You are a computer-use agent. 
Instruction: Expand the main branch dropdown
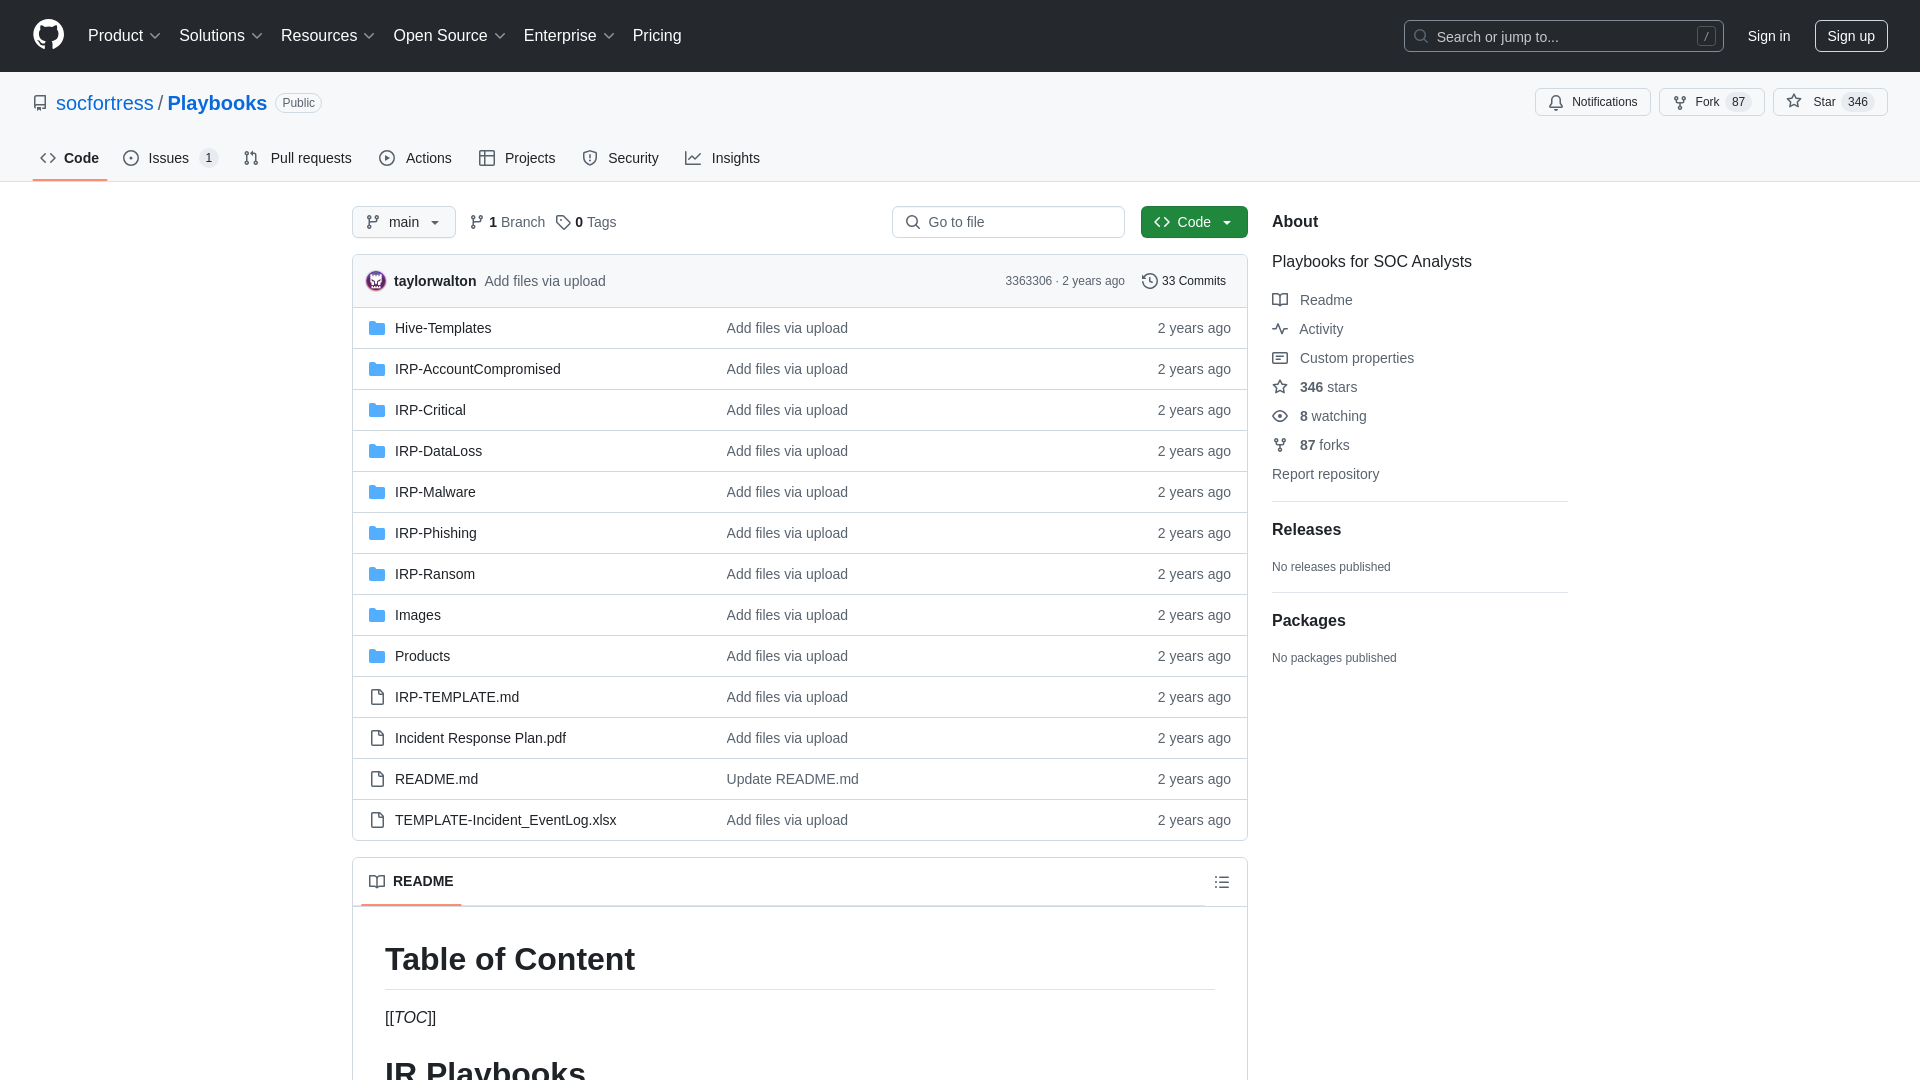point(404,222)
